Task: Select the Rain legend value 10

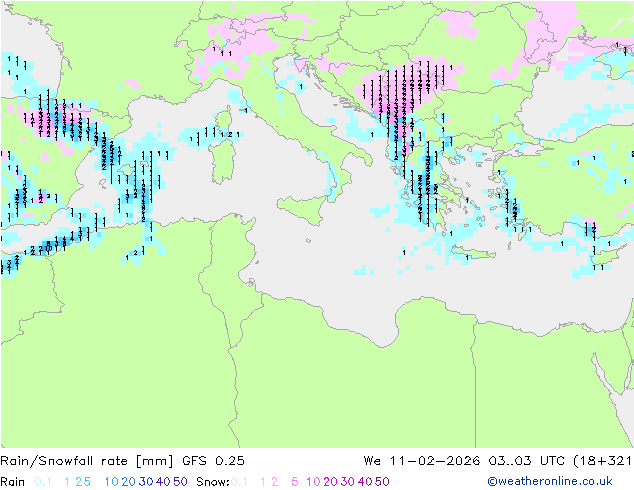Action: [x=112, y=482]
